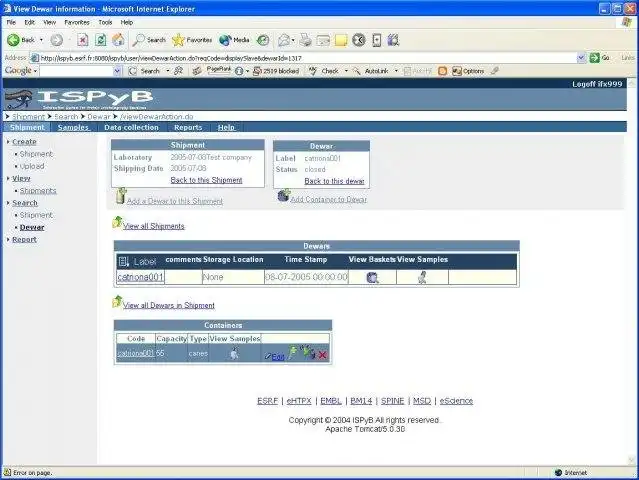Open the eHTPX footer link
Image resolution: width=639 pixels, height=480 pixels.
coord(299,401)
